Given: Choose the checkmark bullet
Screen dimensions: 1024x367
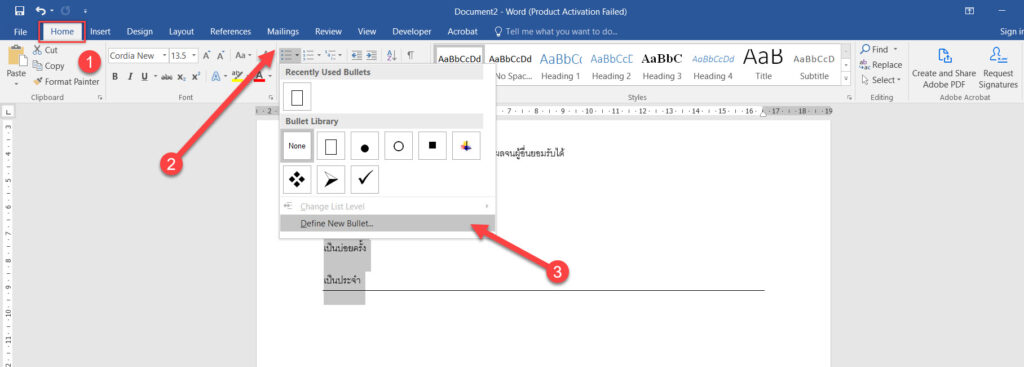Looking at the screenshot, I should [364, 180].
